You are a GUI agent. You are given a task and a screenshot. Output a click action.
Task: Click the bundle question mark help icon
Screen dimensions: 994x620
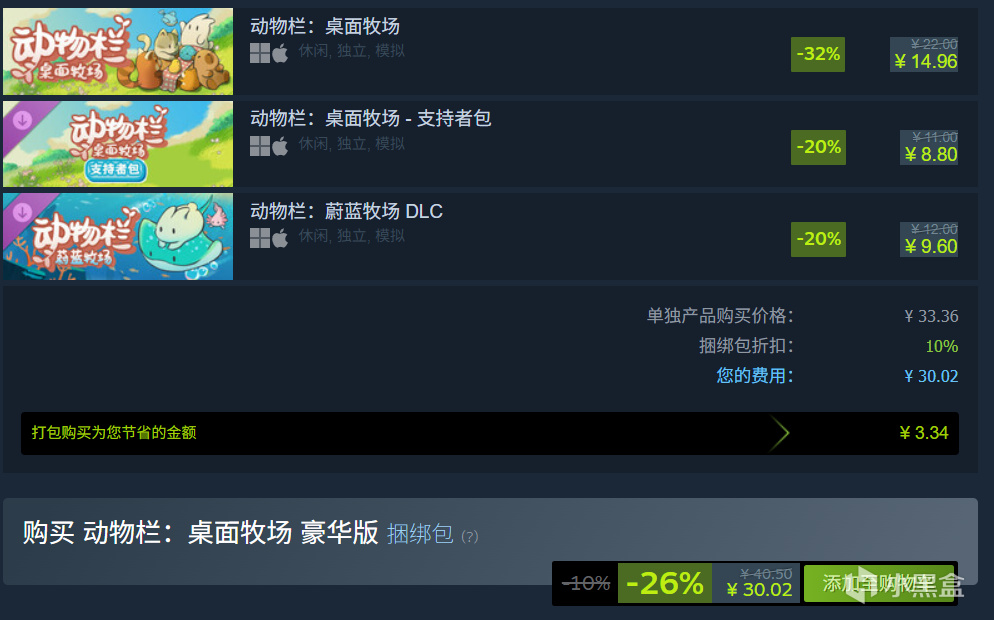pyautogui.click(x=470, y=537)
